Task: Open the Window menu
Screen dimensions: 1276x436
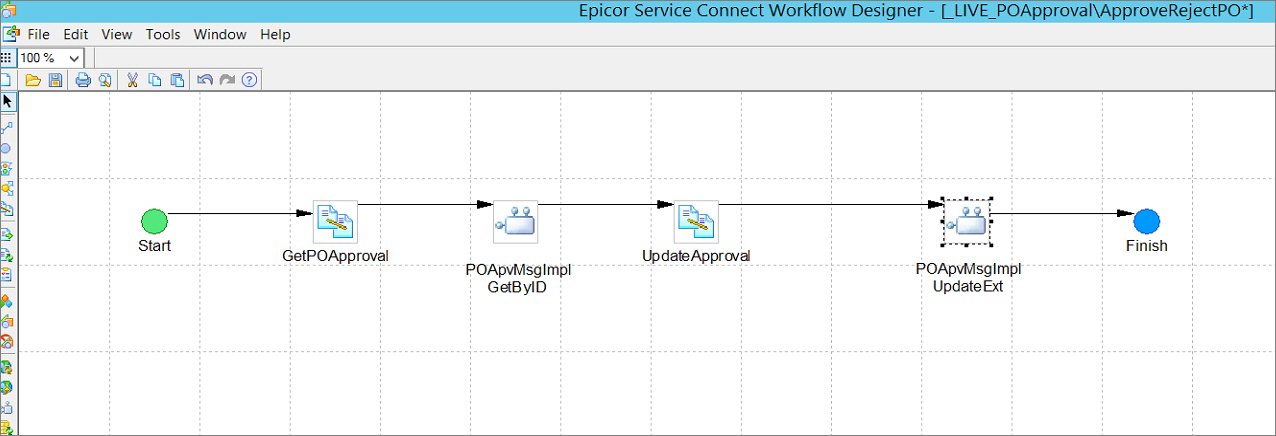Action: click(220, 34)
